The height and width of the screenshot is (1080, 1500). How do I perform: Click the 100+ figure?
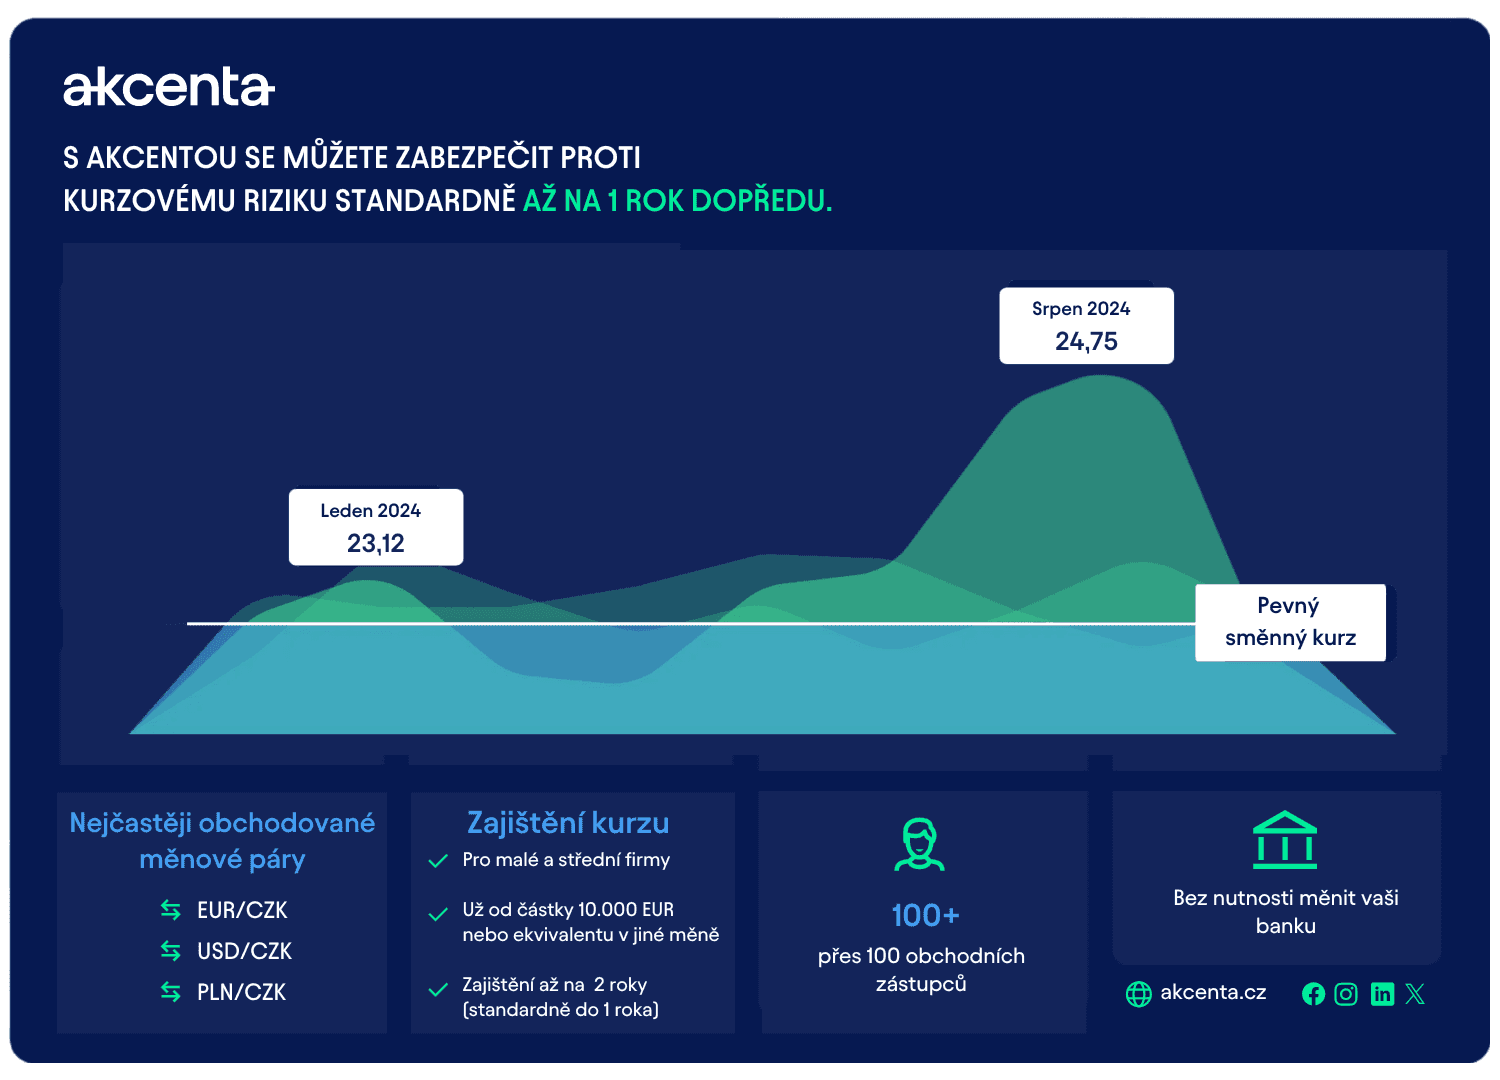(925, 915)
